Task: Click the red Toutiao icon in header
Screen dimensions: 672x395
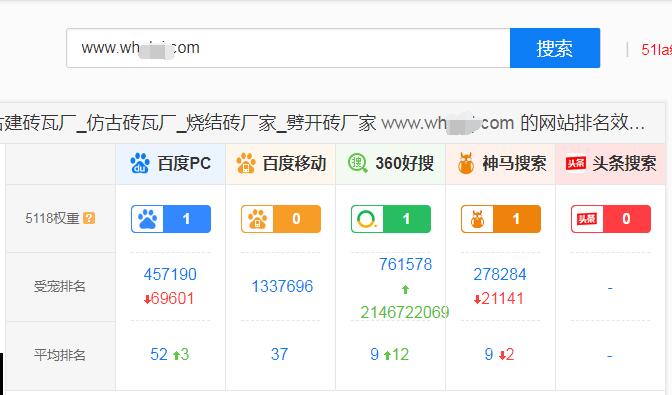Action: (x=576, y=163)
